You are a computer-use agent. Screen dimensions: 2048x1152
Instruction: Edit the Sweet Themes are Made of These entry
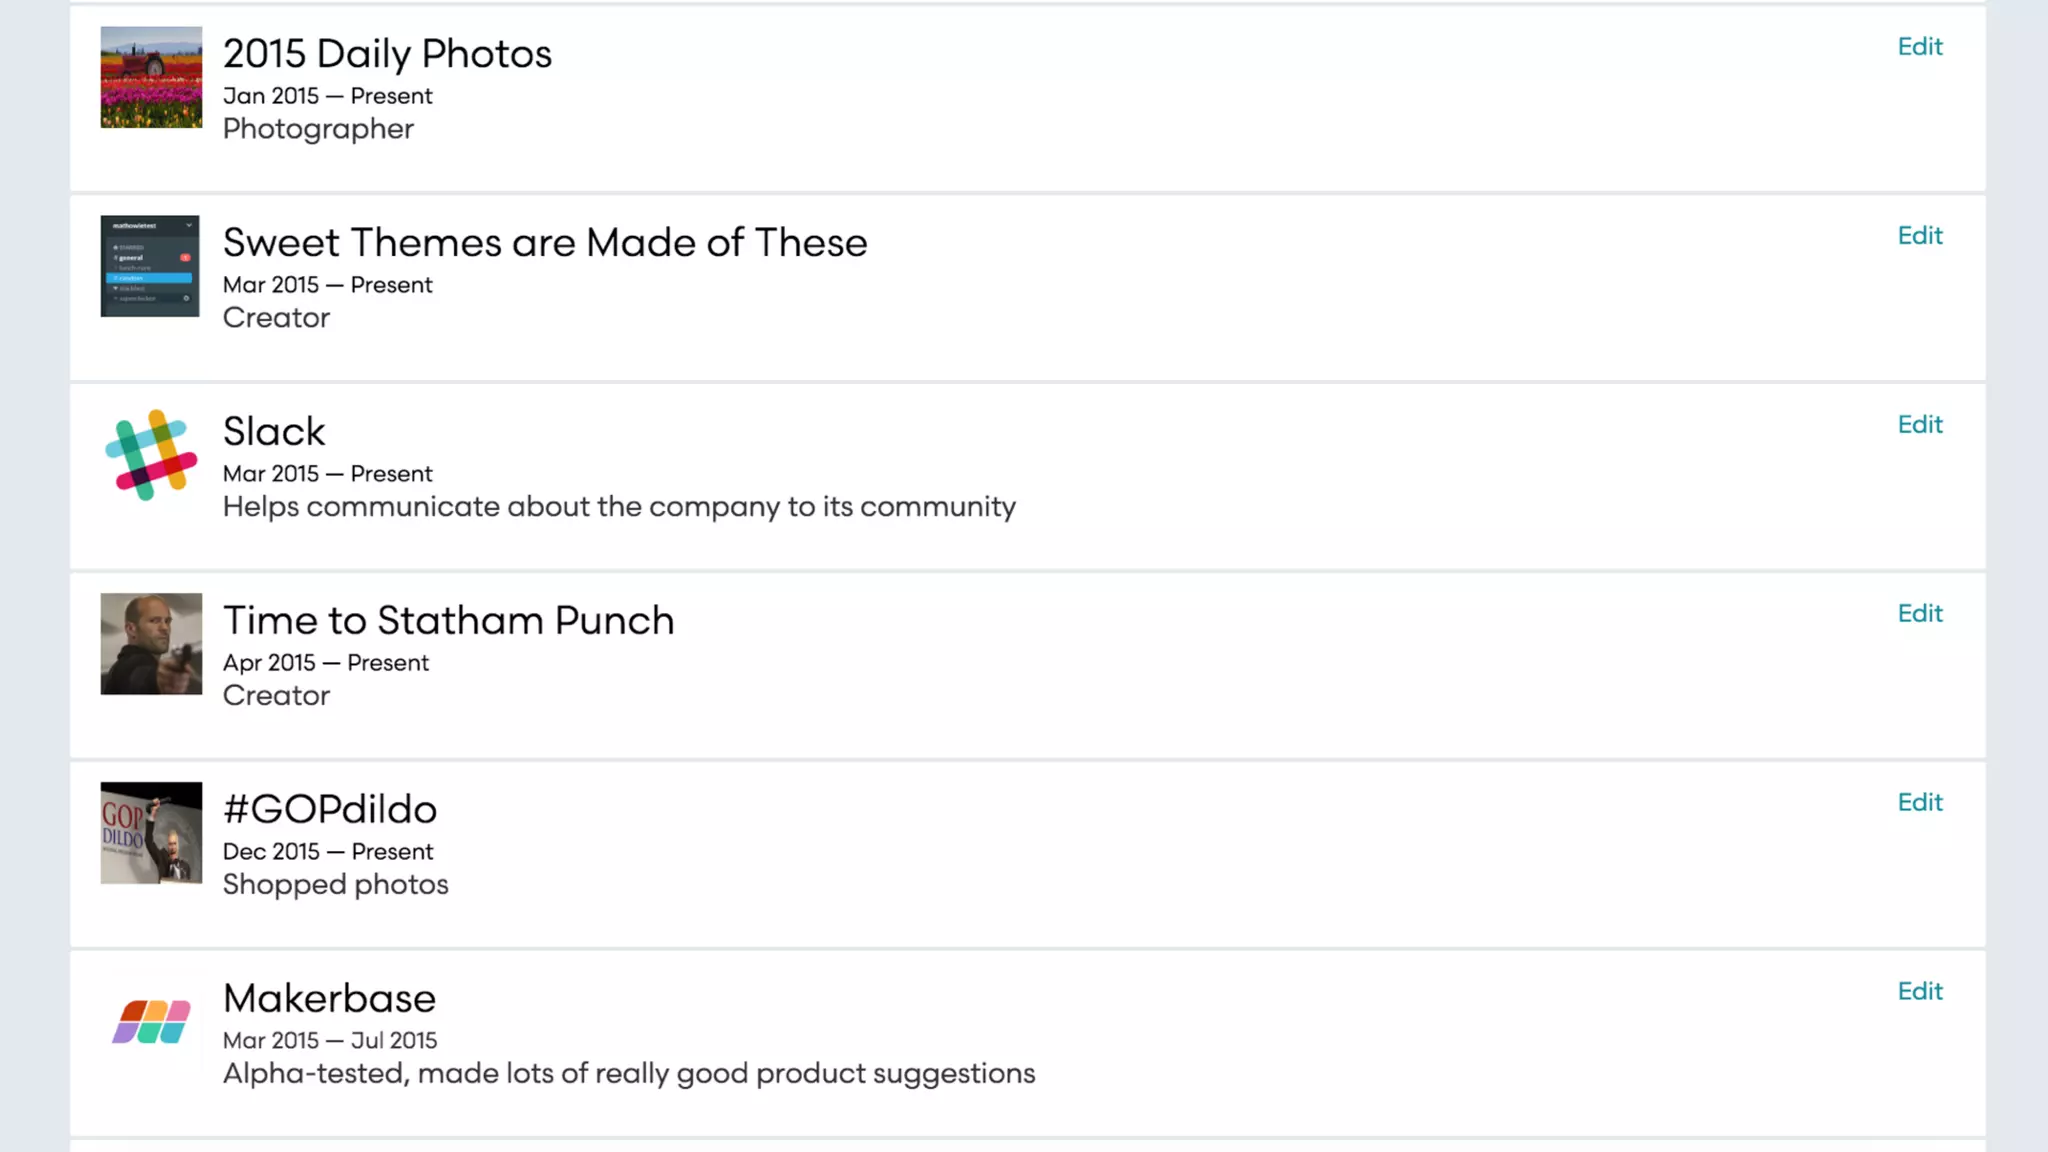(x=1919, y=236)
